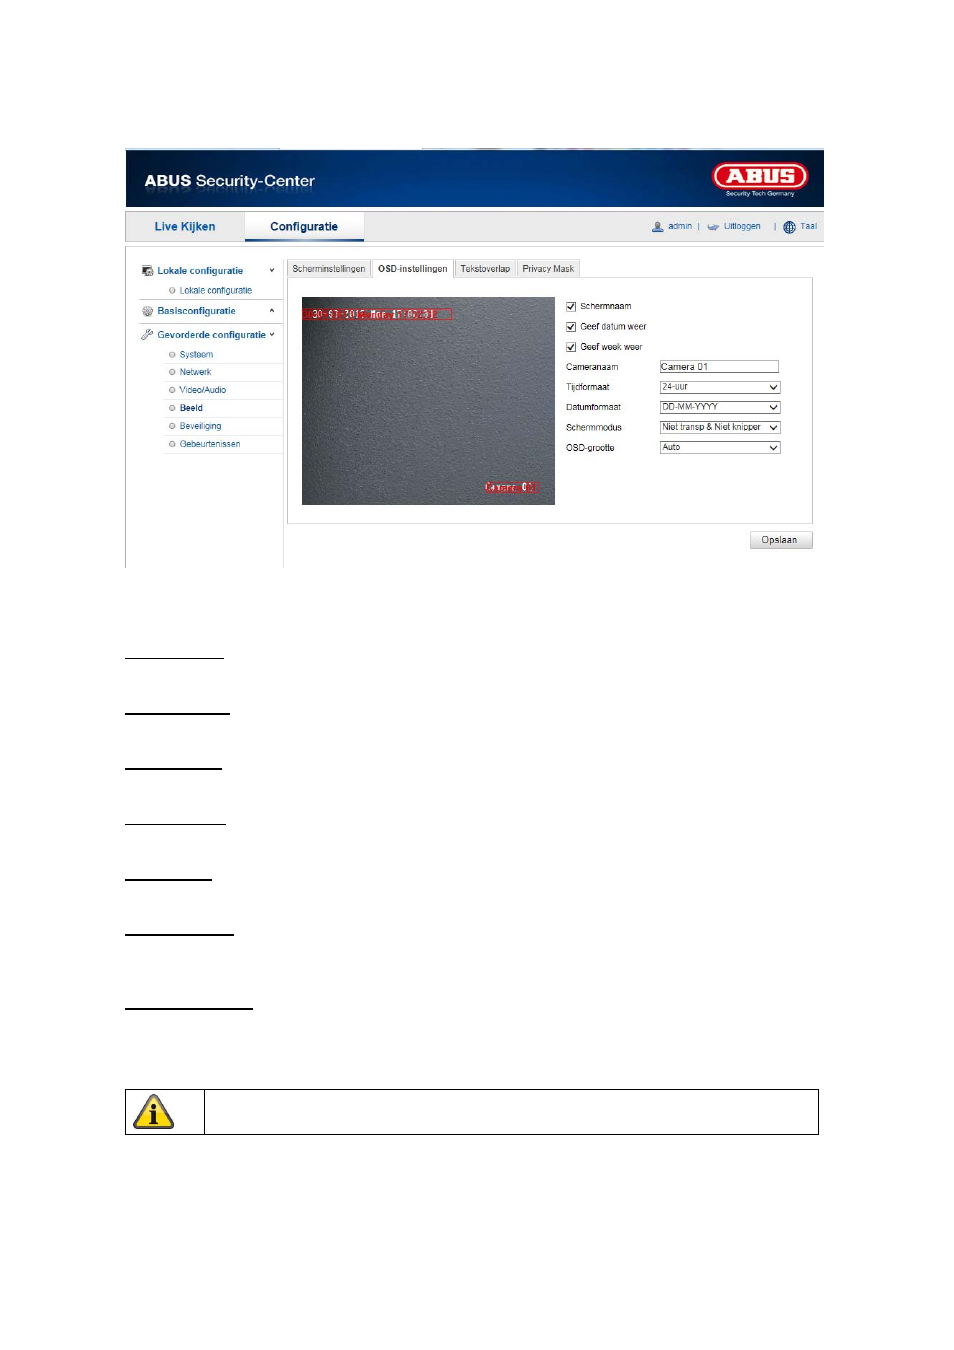Toggle the Geef datum weer checkbox
The width and height of the screenshot is (954, 1350).
(571, 327)
